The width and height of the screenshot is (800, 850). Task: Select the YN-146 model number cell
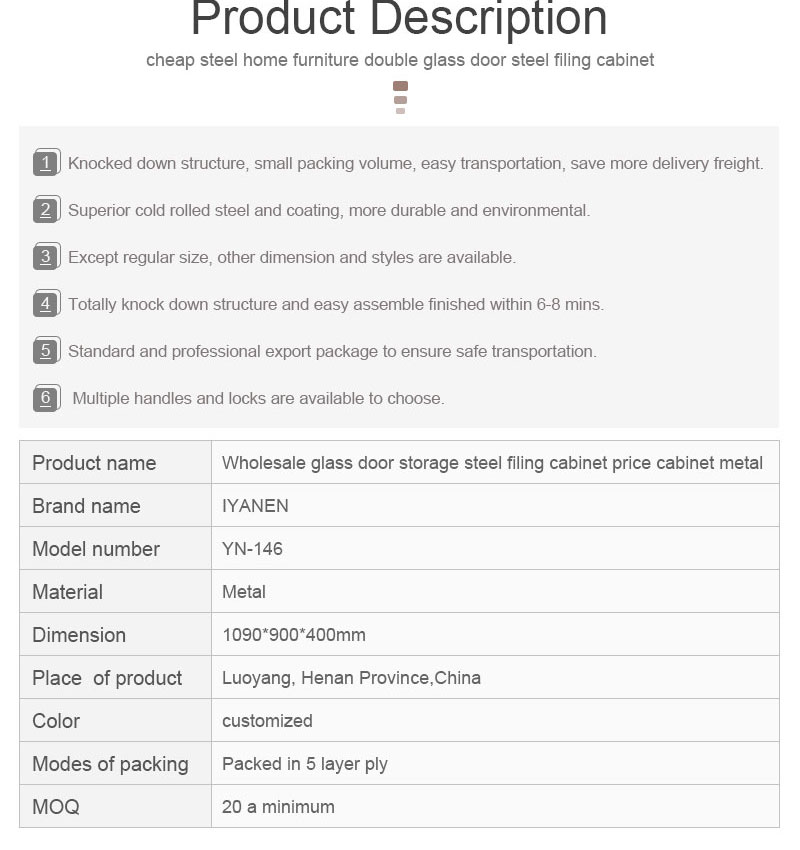point(495,548)
